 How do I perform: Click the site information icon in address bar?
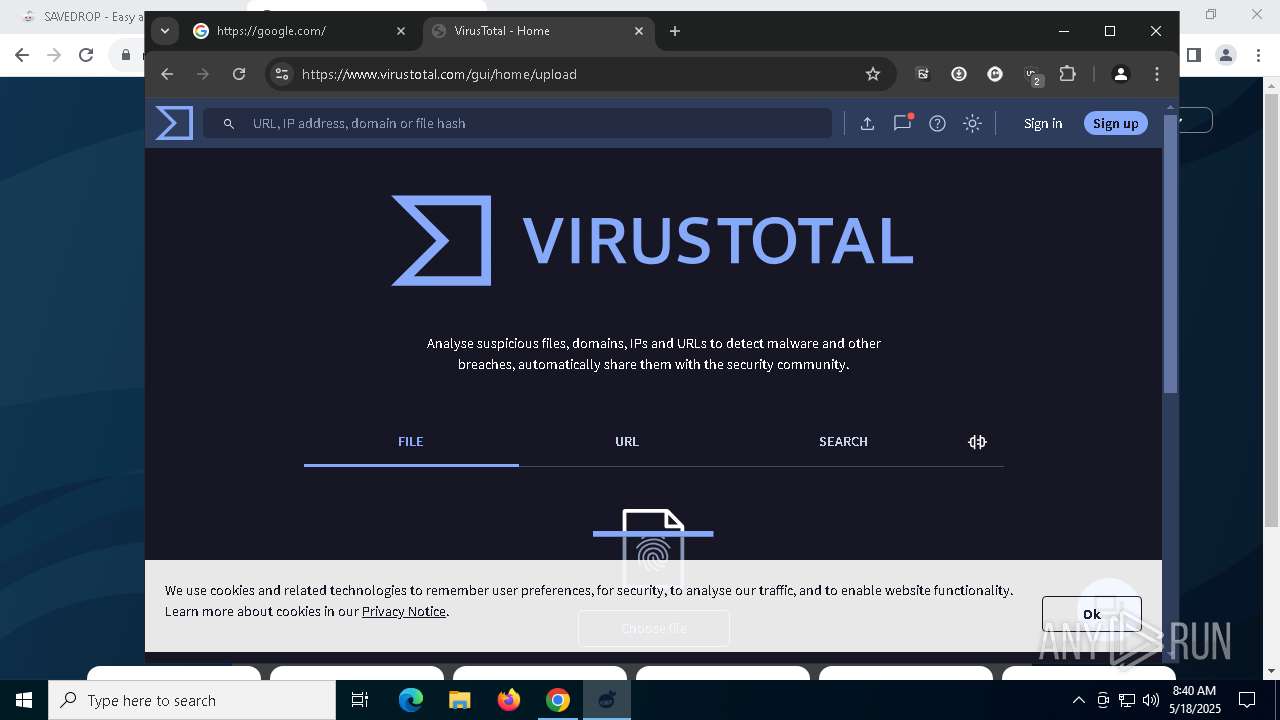point(282,74)
